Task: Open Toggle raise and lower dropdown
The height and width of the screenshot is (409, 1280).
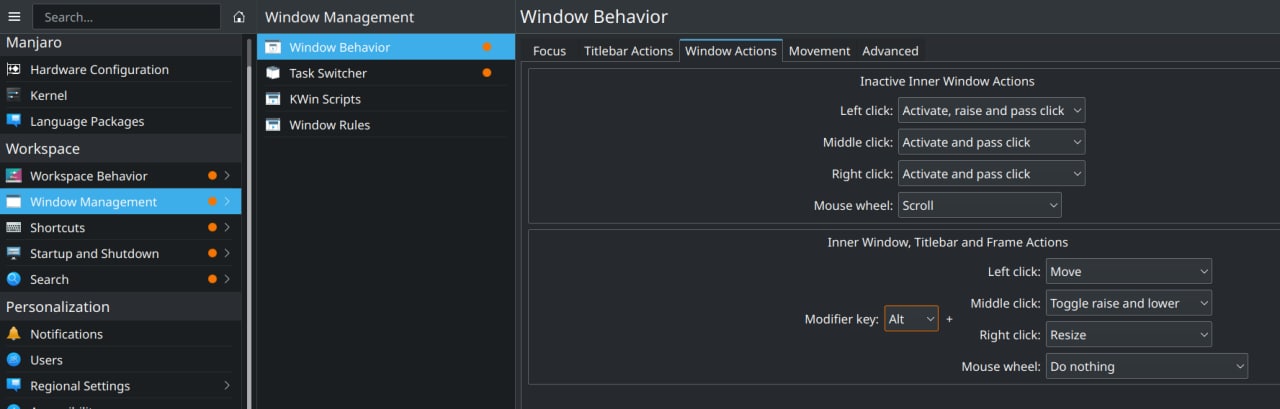Action: [x=1128, y=303]
